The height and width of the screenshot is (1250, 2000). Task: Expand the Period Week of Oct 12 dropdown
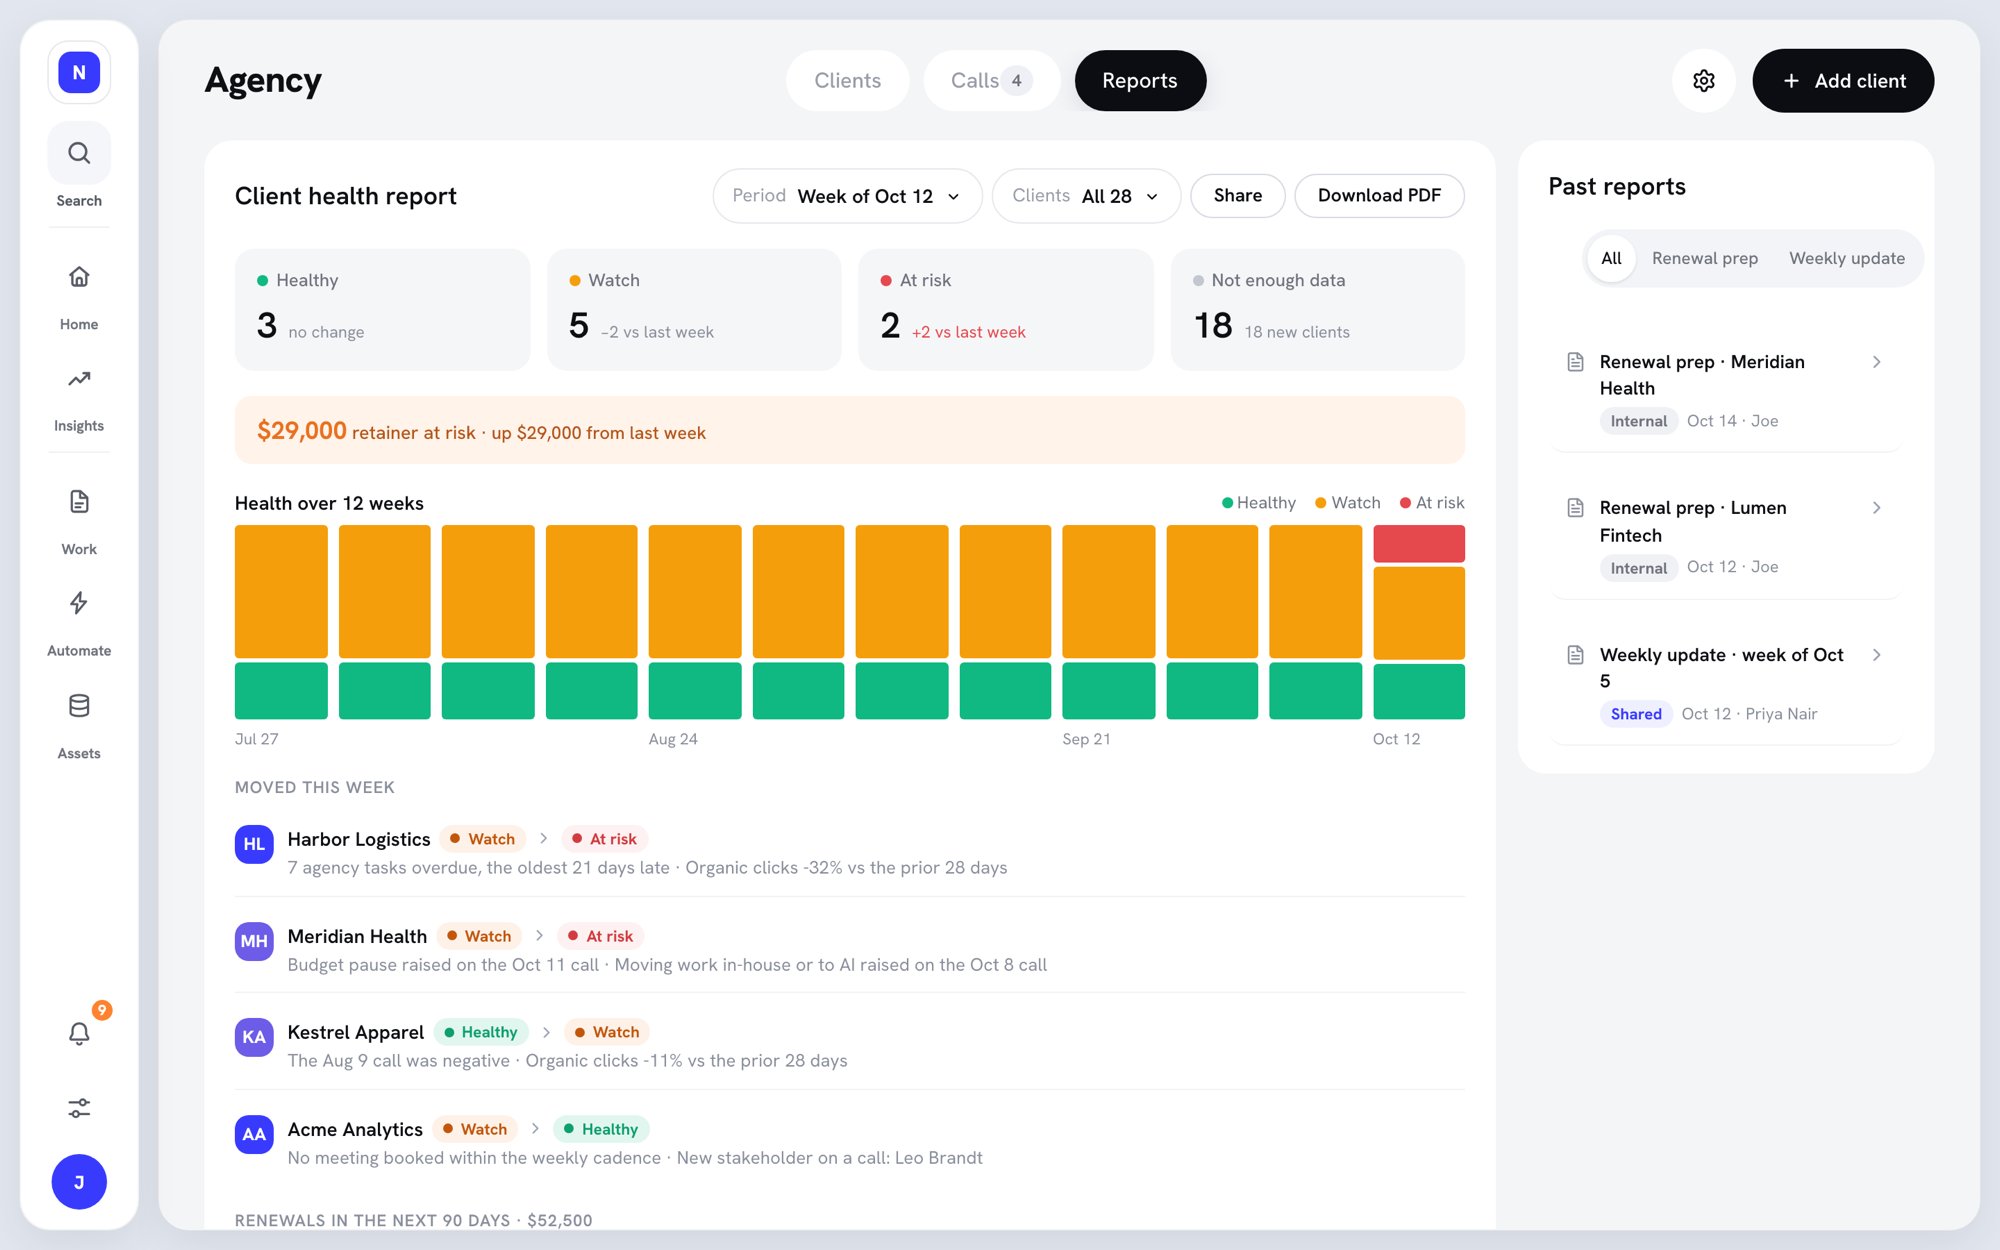847,196
